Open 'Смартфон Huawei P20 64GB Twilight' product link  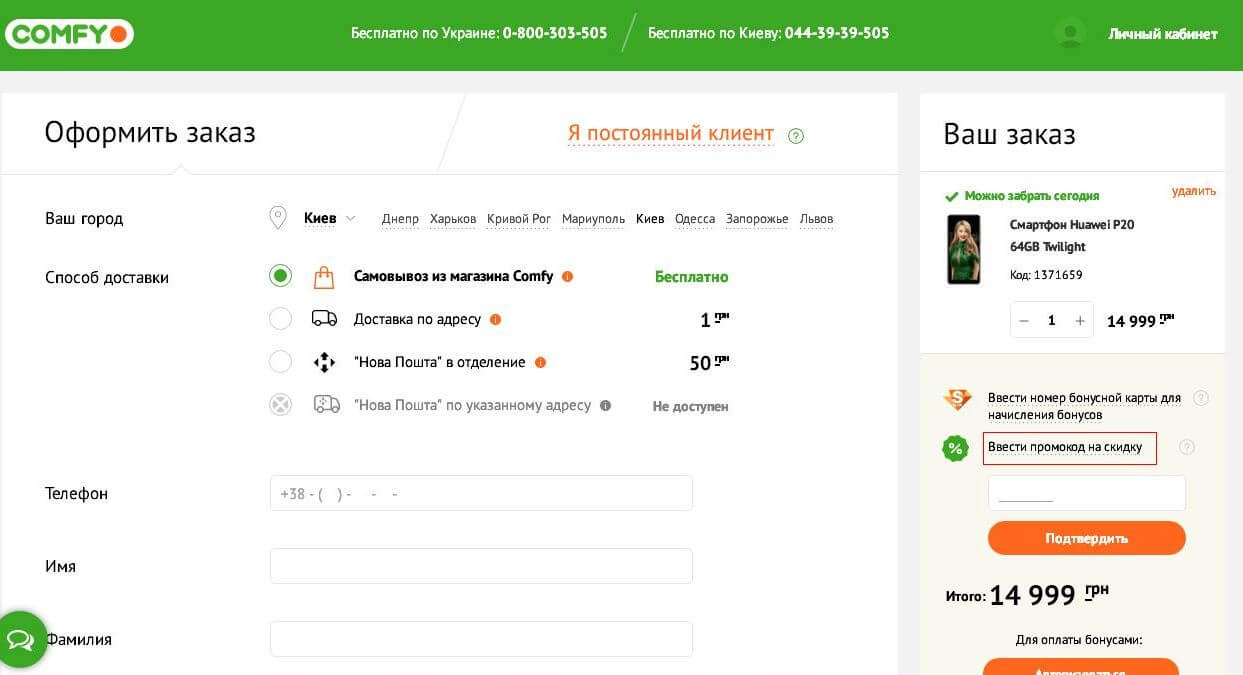pos(1072,236)
